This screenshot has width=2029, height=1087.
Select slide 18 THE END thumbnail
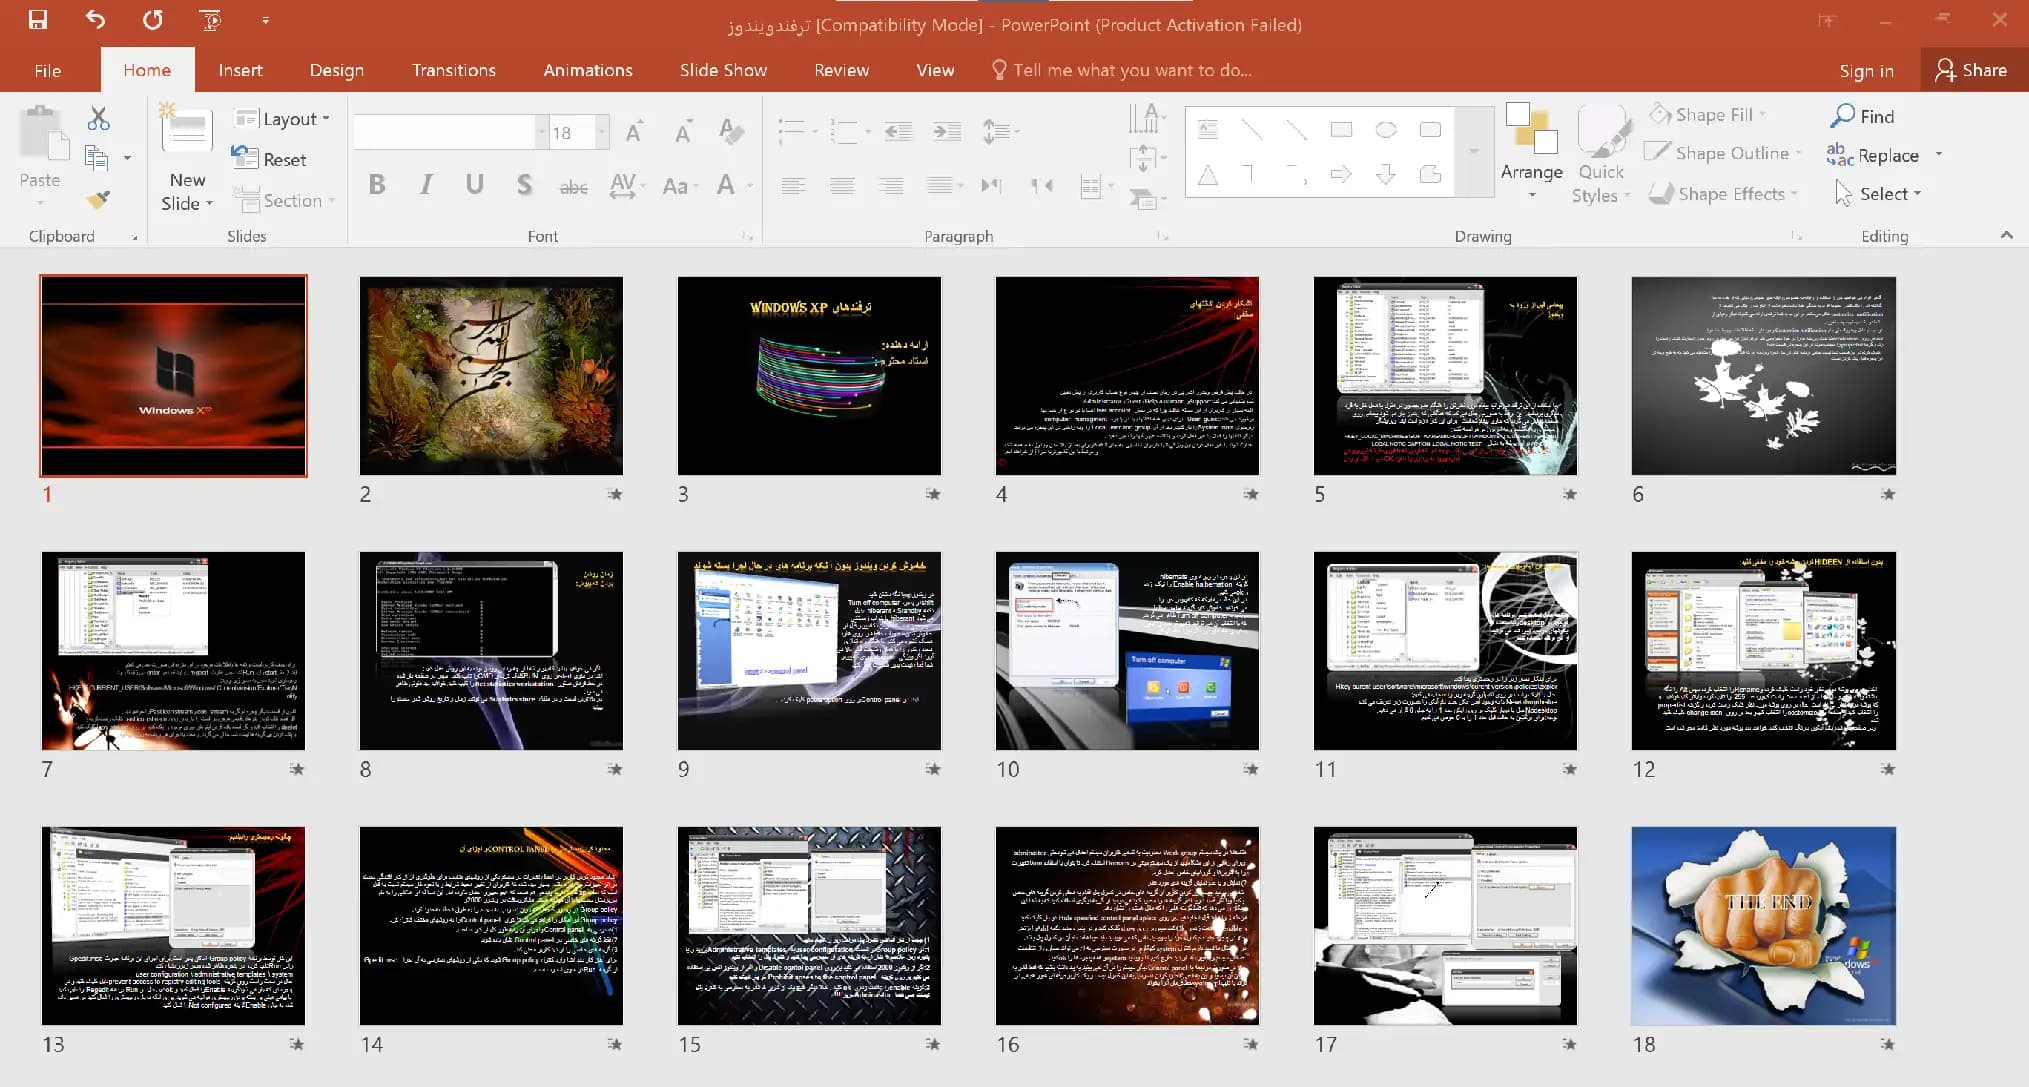1763,926
